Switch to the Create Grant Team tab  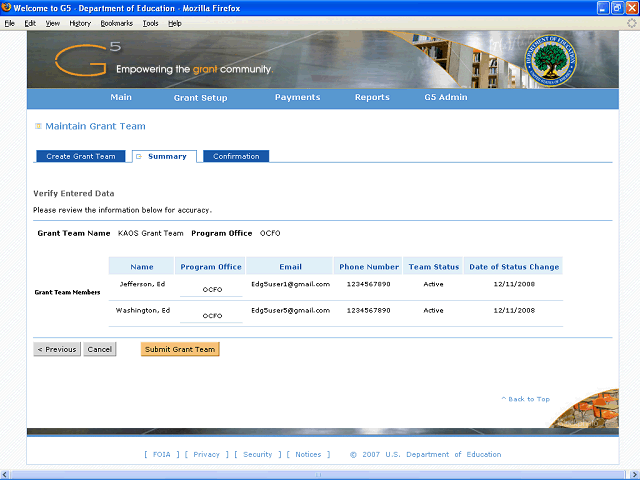click(81, 156)
